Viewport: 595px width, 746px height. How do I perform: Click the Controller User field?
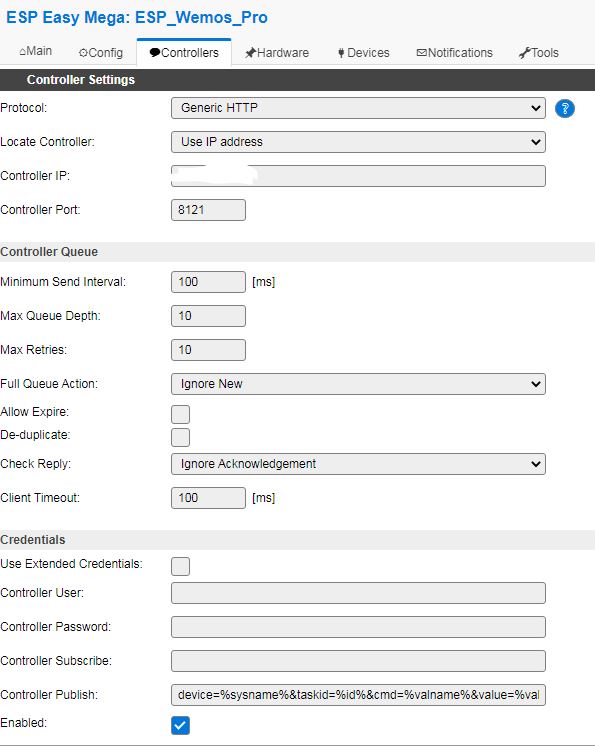[x=358, y=593]
